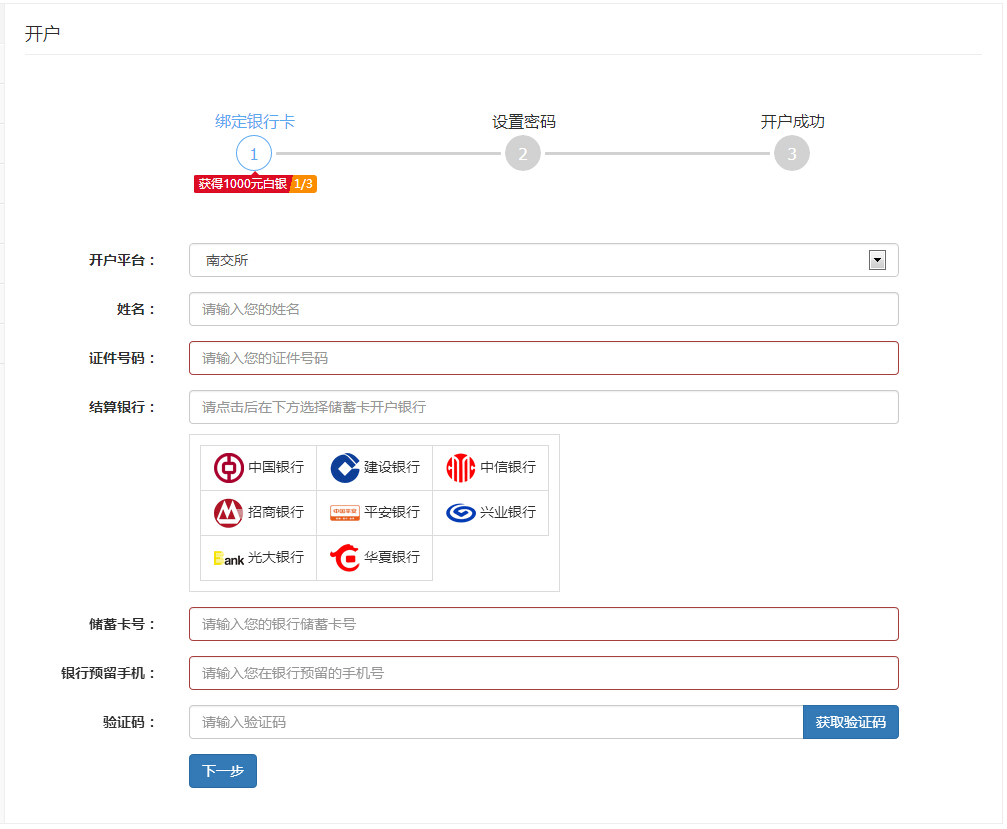
Task: Pick the 光大银行 bank icon
Action: pyautogui.click(x=257, y=557)
